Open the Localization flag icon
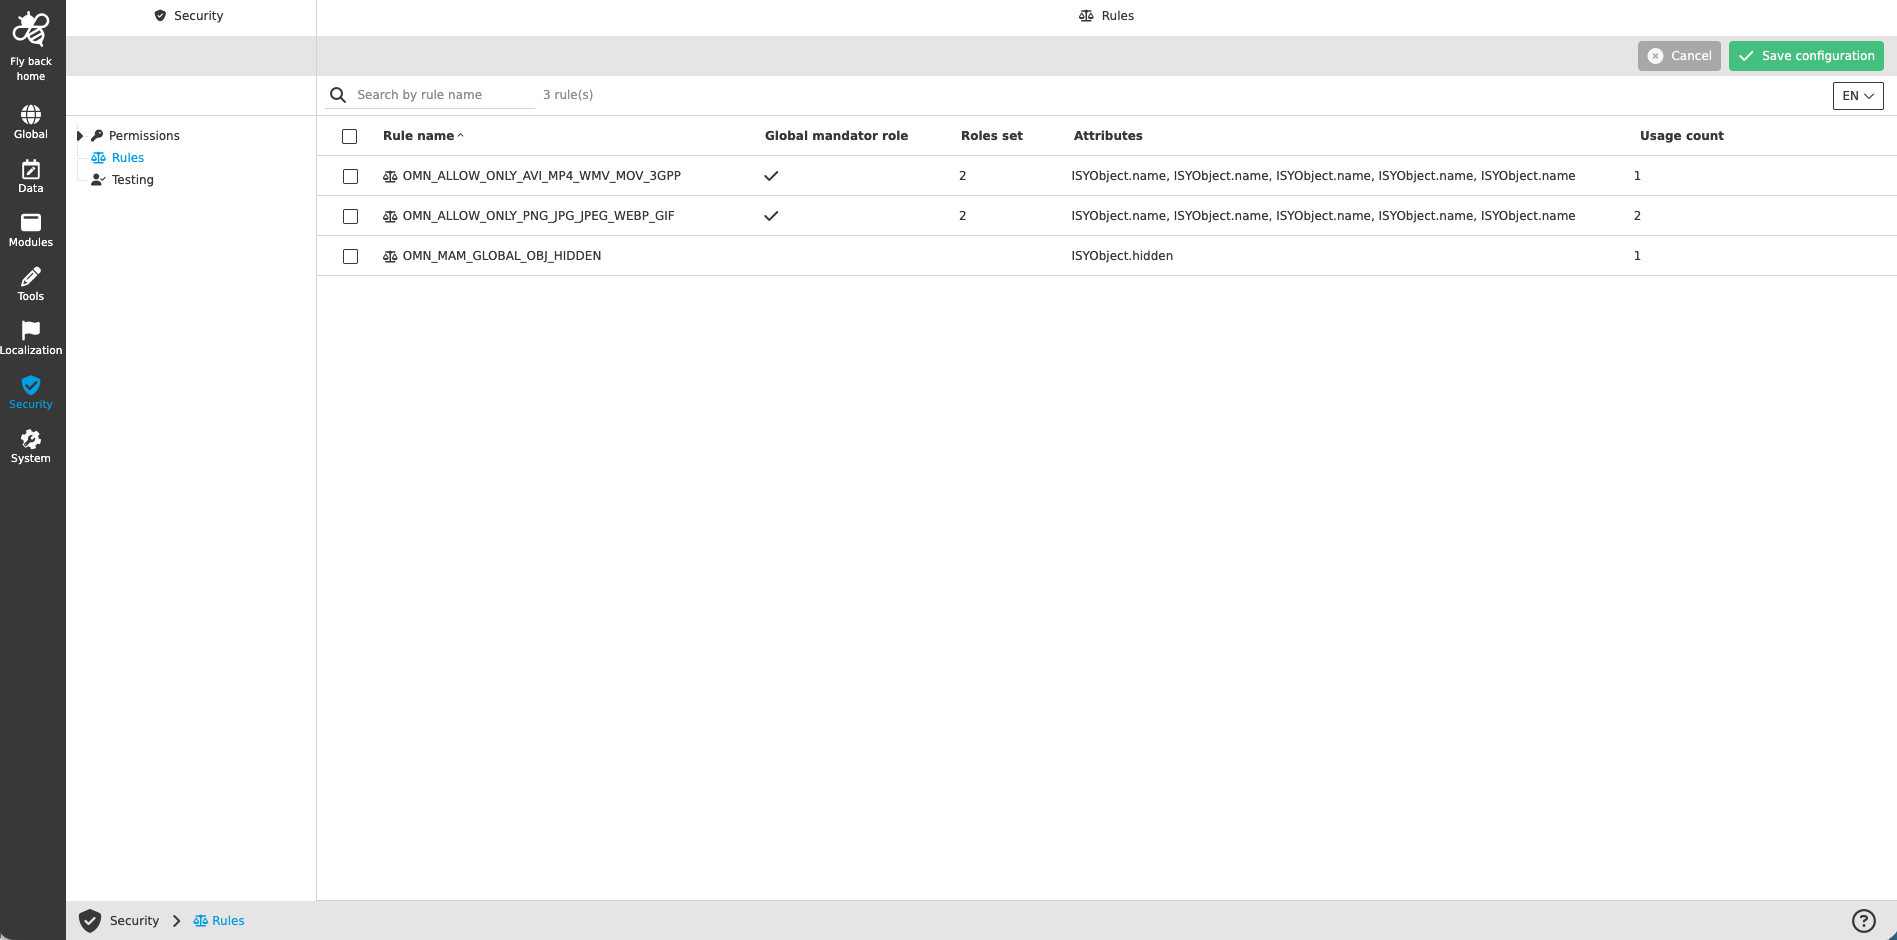This screenshot has height=940, width=1897. tap(31, 330)
